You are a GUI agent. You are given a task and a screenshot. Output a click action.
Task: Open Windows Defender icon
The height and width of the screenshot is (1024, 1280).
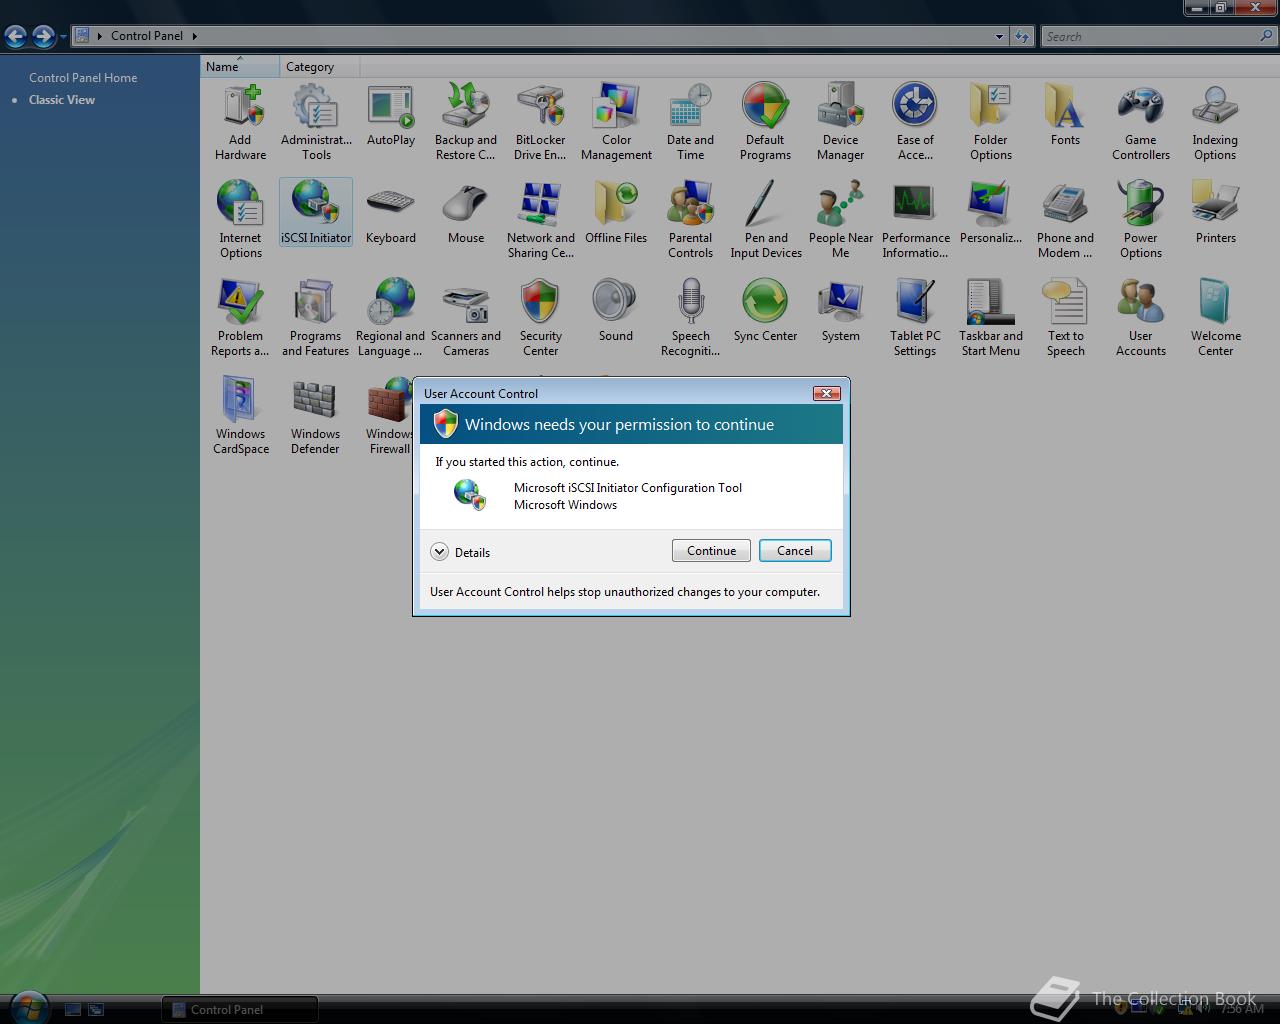click(x=316, y=416)
